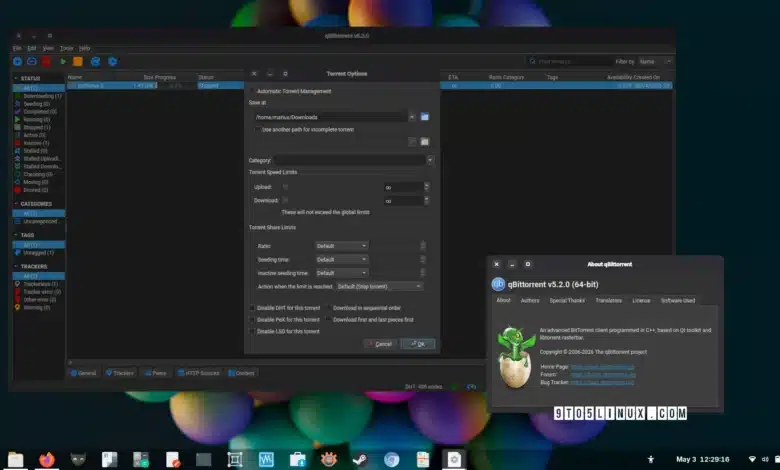Click the HTTP Sources tab at bottom
Screen dimensions: 780x470
point(199,373)
